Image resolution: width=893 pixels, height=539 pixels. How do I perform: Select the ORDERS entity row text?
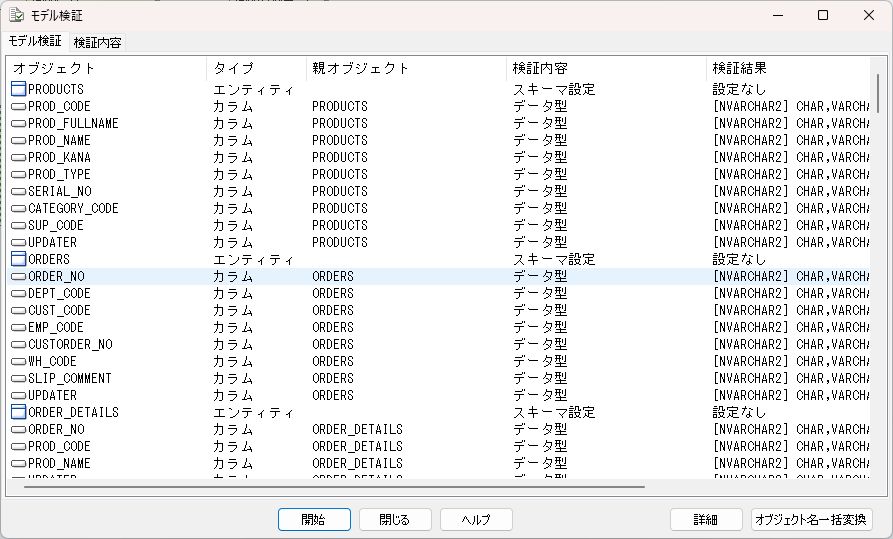coord(49,259)
